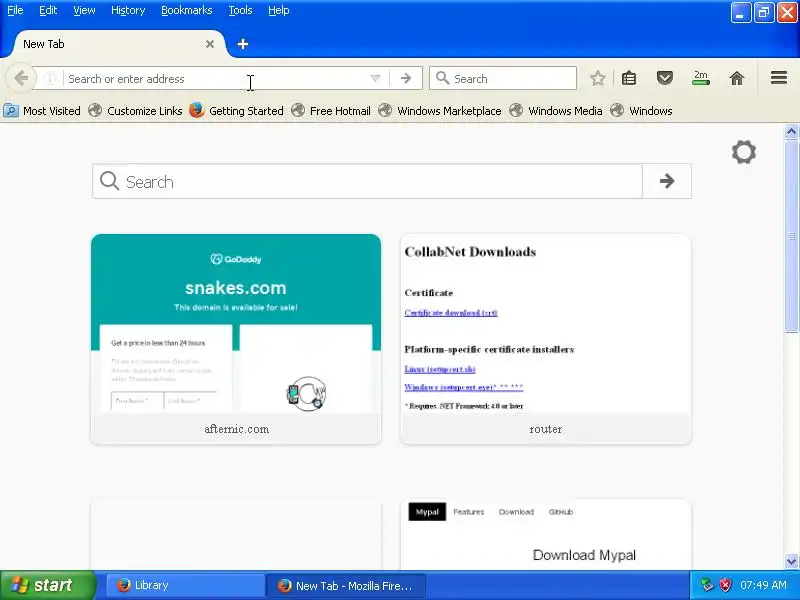Open Getting Started bookmark
800x600 pixels.
pos(236,111)
